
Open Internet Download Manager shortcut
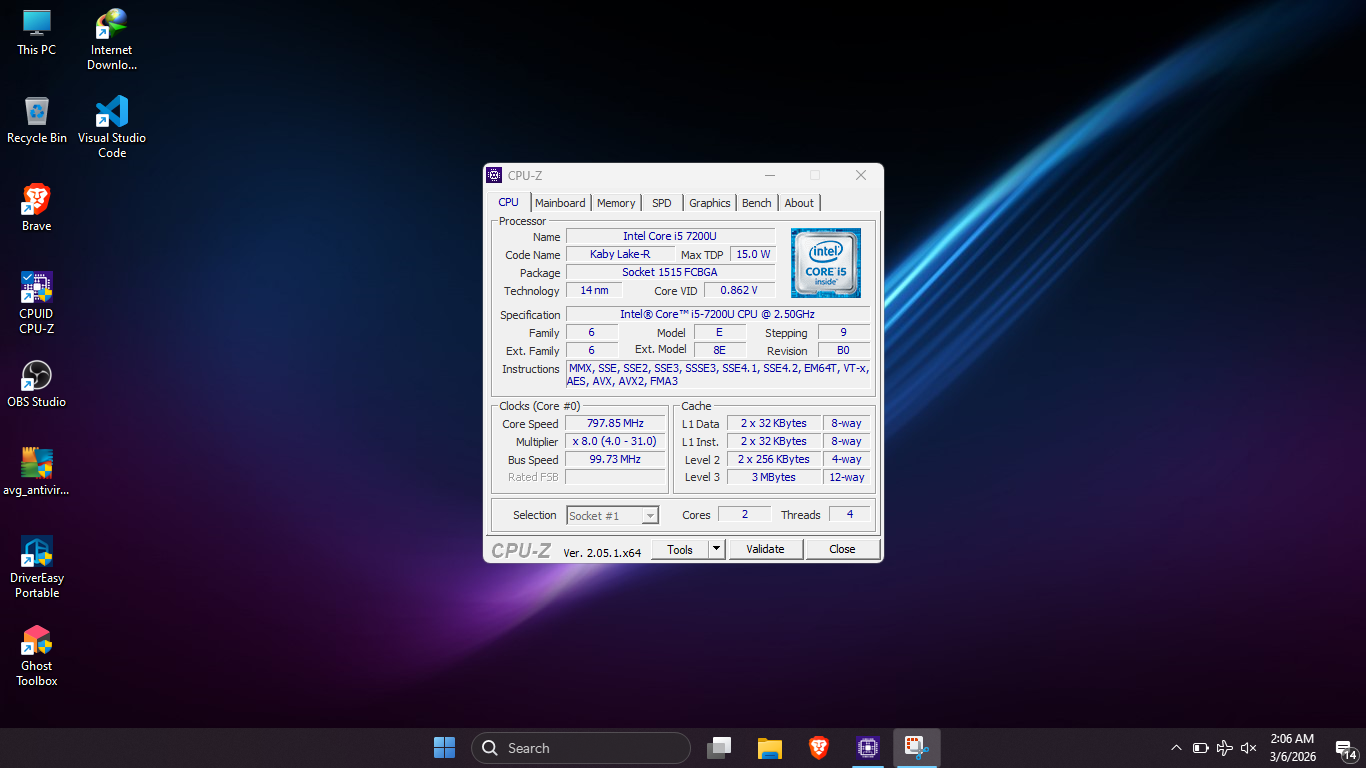point(112,39)
